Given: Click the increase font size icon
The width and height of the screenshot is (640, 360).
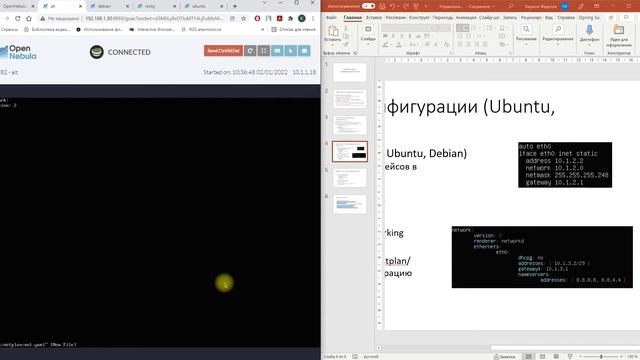Looking at the screenshot, I should click(x=427, y=44).
